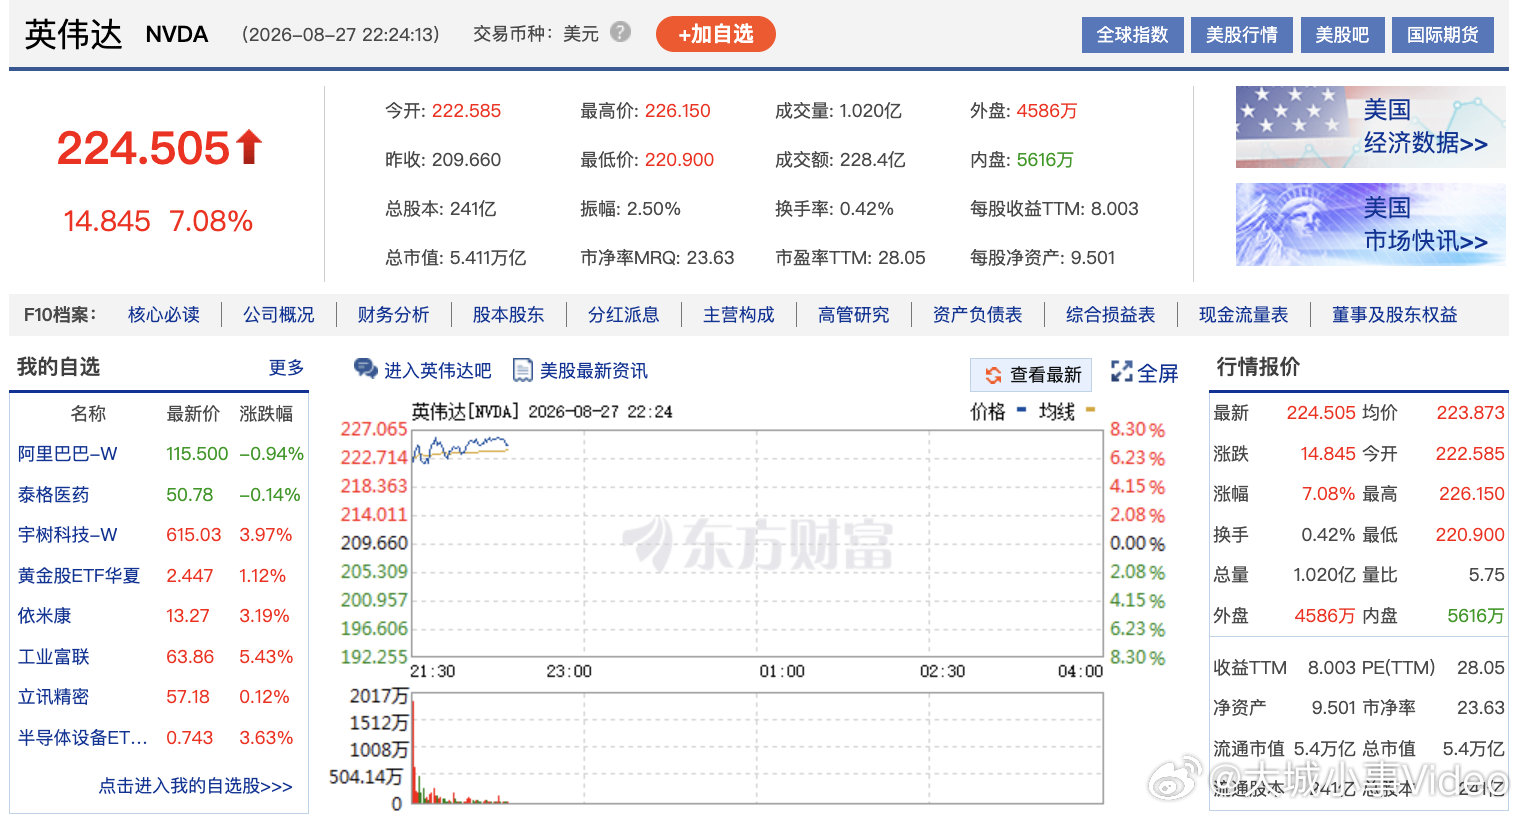Open the 财务分析 tab
The width and height of the screenshot is (1522, 816).
[394, 315]
